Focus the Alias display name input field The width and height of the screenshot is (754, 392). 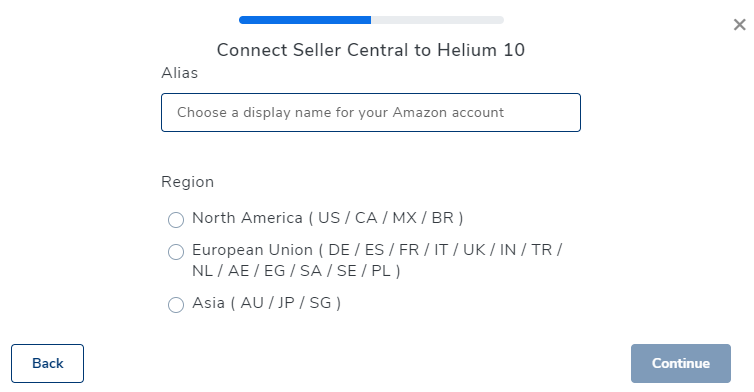click(x=371, y=113)
